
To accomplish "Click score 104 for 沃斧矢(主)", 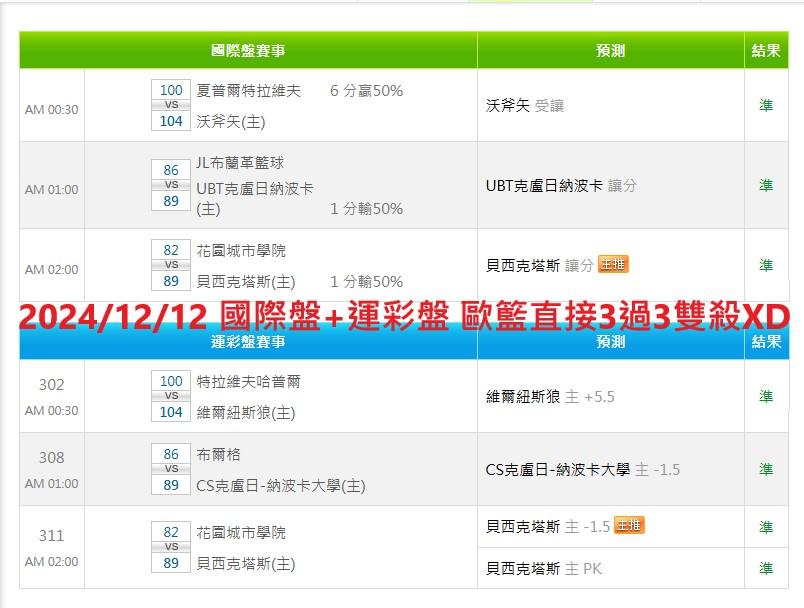I will [x=171, y=121].
